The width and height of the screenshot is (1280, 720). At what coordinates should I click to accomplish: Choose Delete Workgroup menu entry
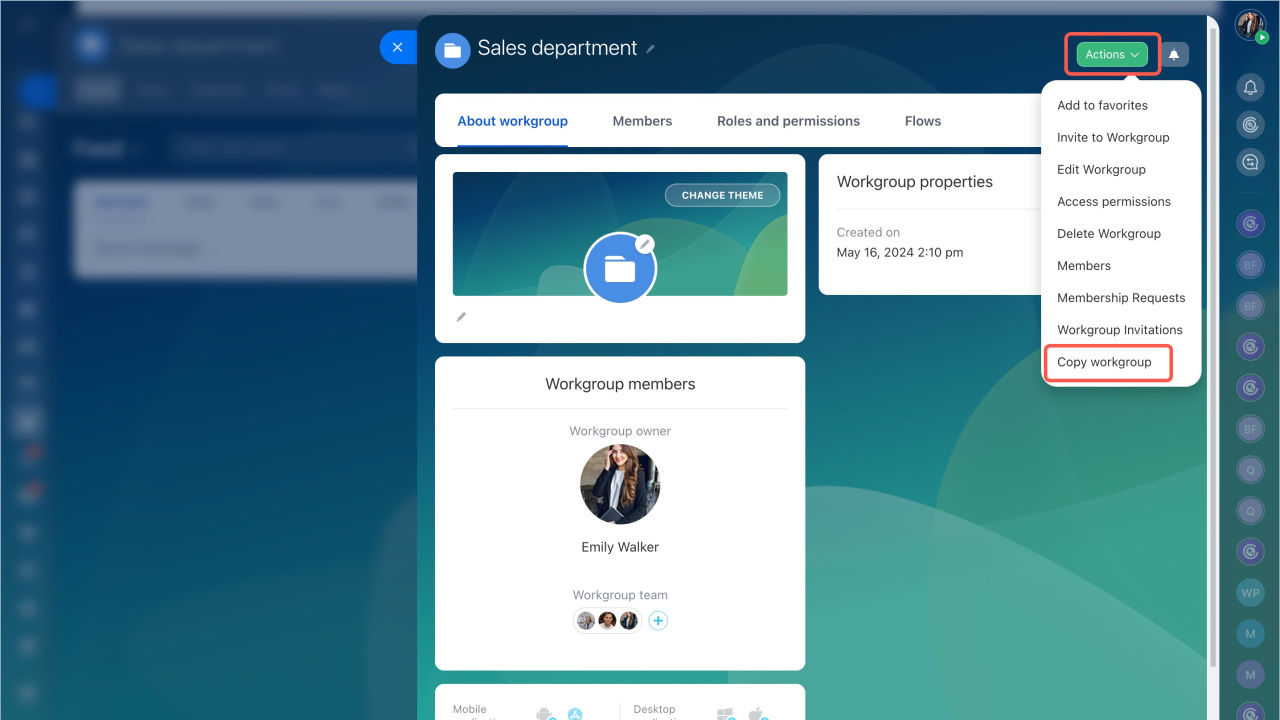point(1109,233)
